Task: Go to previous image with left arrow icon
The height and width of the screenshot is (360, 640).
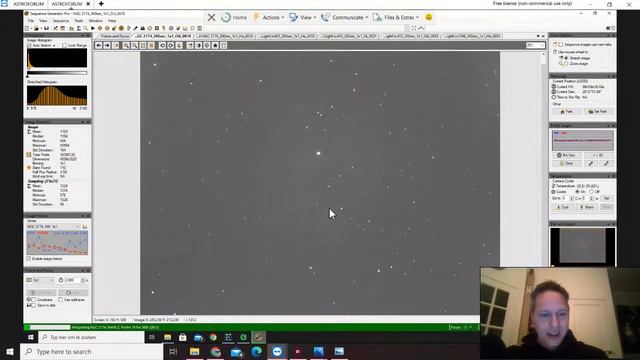Action: [x=99, y=45]
